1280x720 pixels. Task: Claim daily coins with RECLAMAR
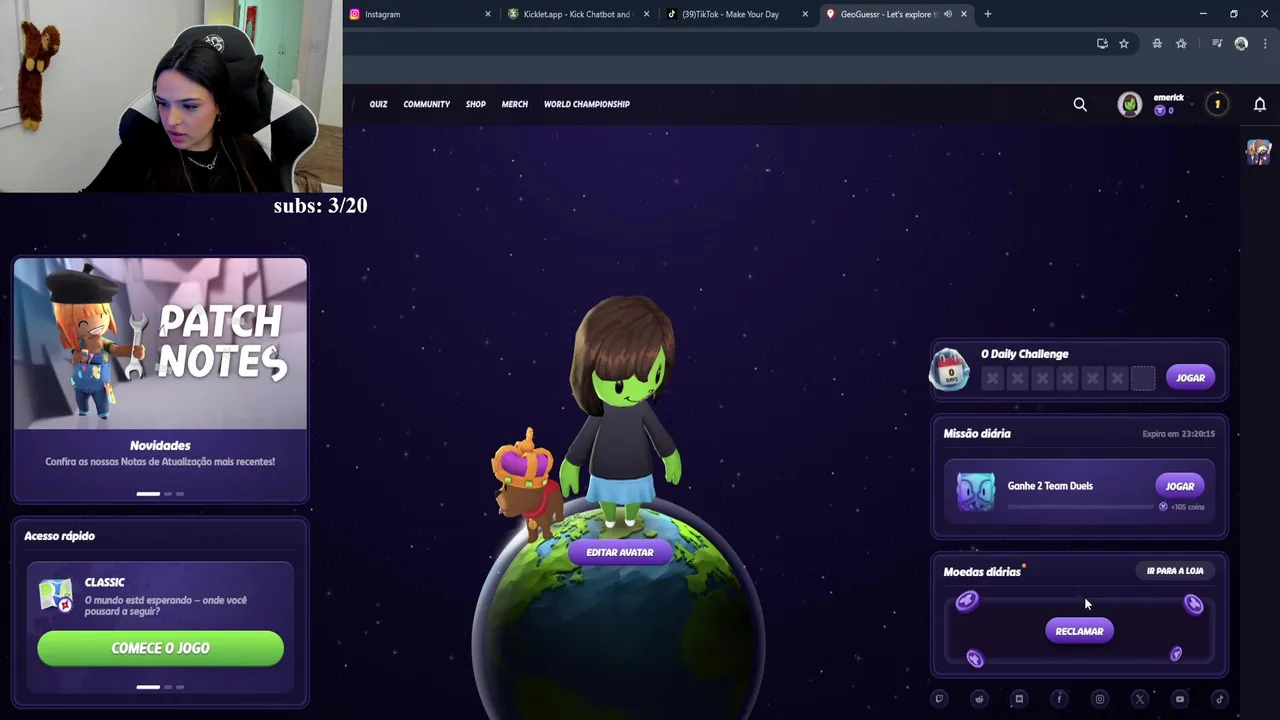1079,631
